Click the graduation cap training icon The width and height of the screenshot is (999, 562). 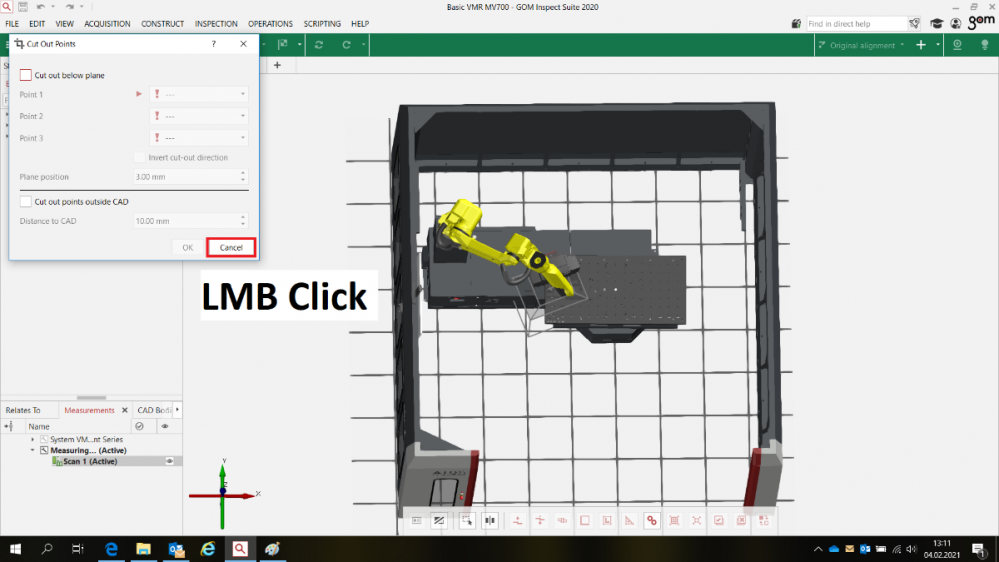tap(936, 23)
